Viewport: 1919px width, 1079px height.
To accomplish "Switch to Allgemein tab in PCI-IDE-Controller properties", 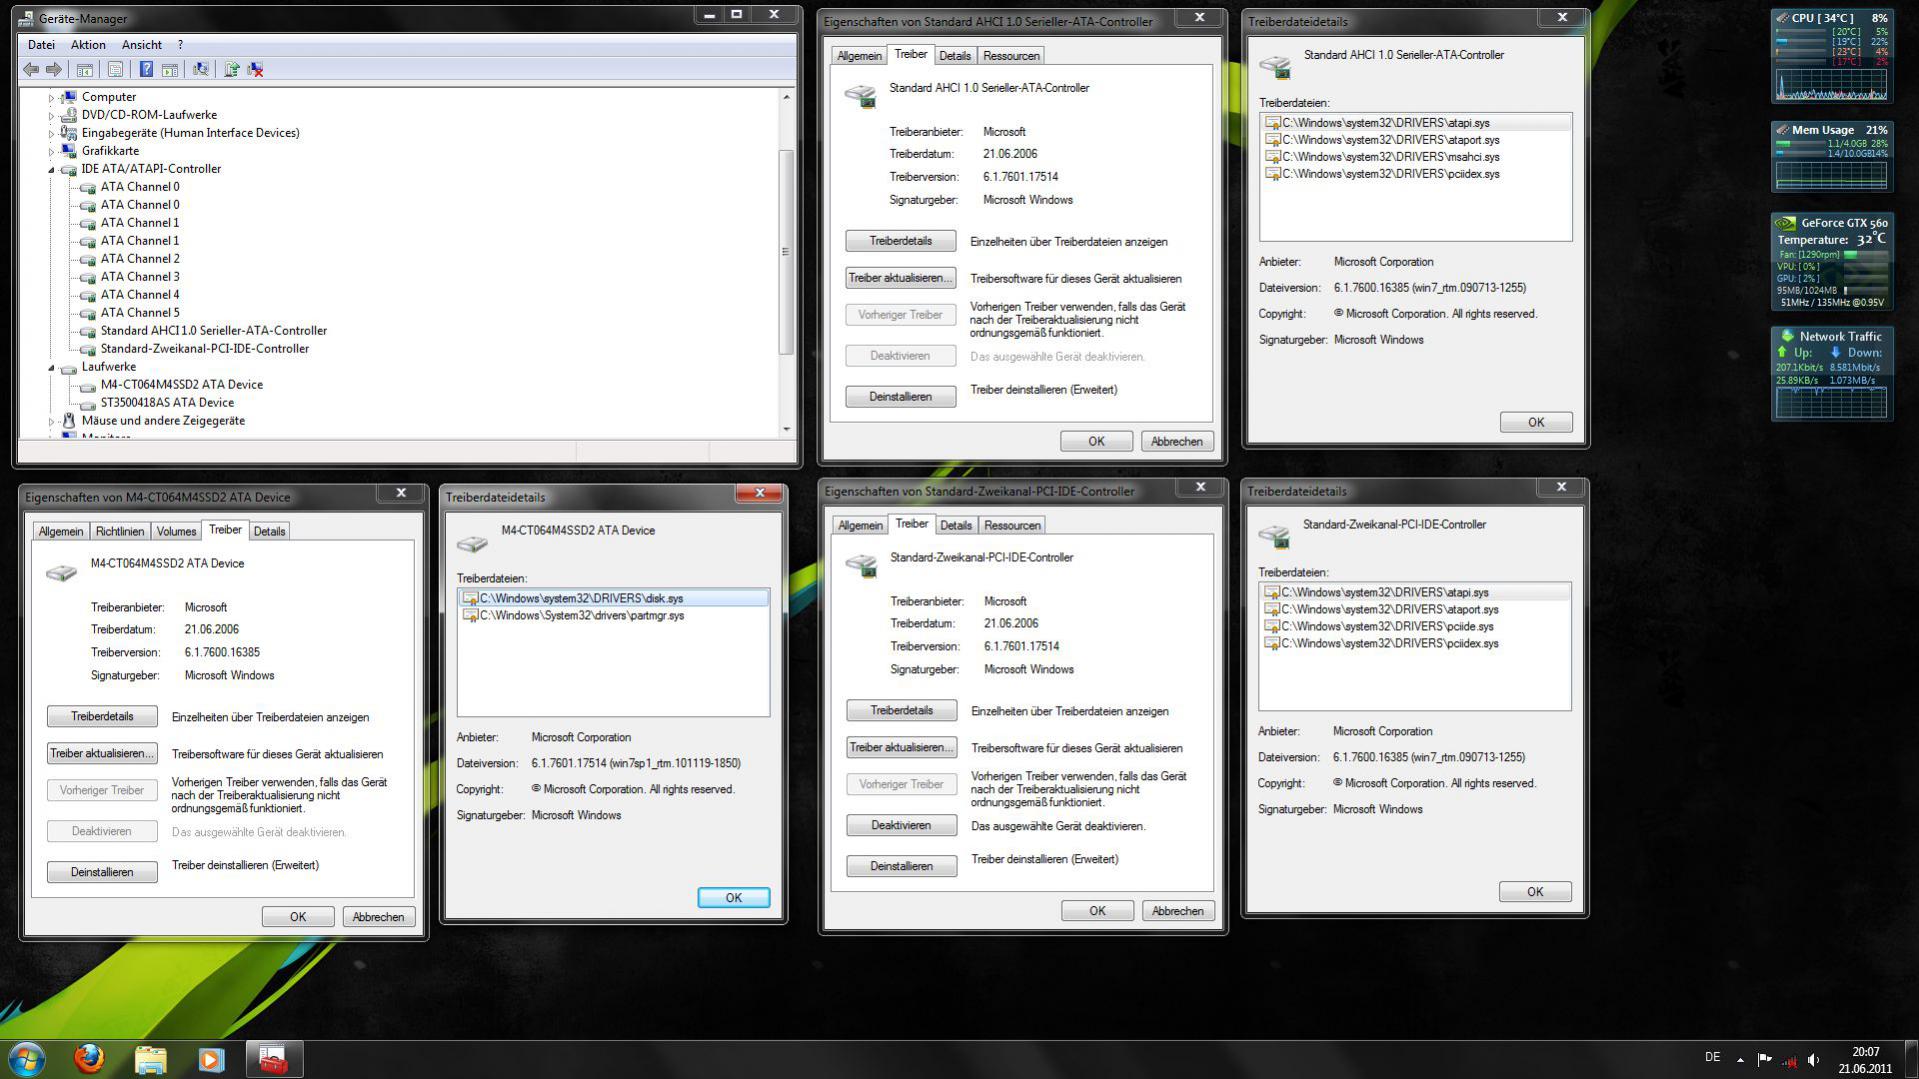I will (x=860, y=525).
